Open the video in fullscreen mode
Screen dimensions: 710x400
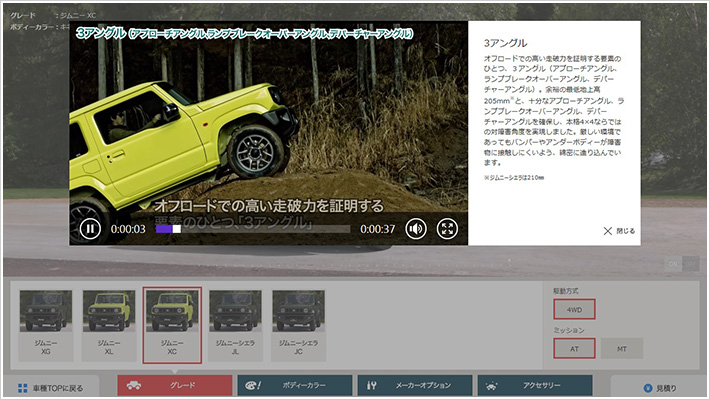pos(447,229)
